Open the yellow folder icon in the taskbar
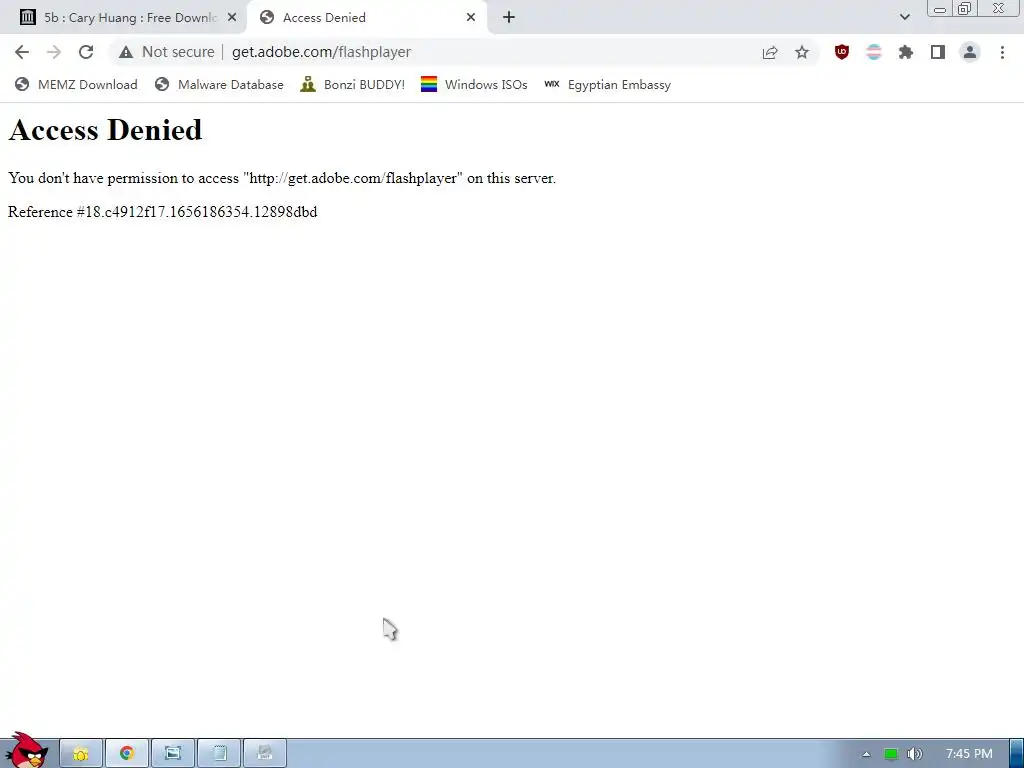Image resolution: width=1024 pixels, height=768 pixels. click(81, 754)
